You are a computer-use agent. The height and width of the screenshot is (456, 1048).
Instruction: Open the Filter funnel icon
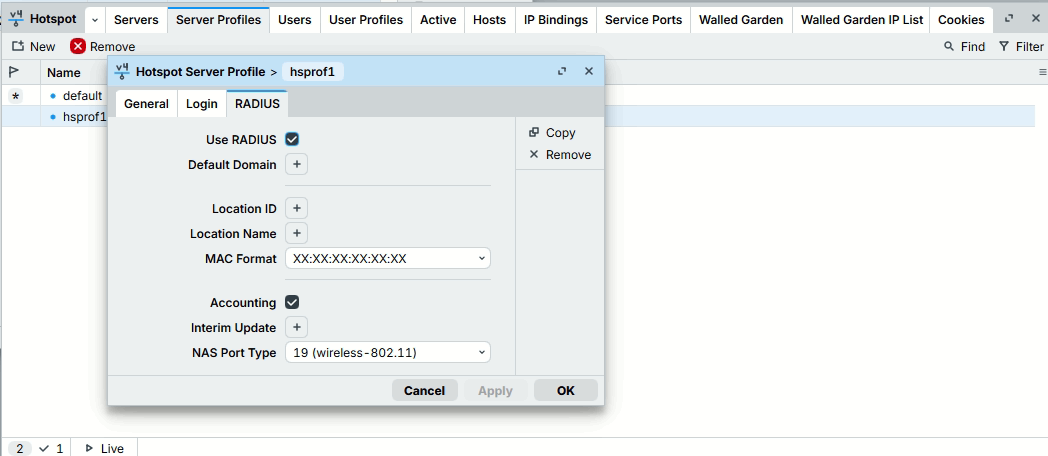[x=1003, y=46]
